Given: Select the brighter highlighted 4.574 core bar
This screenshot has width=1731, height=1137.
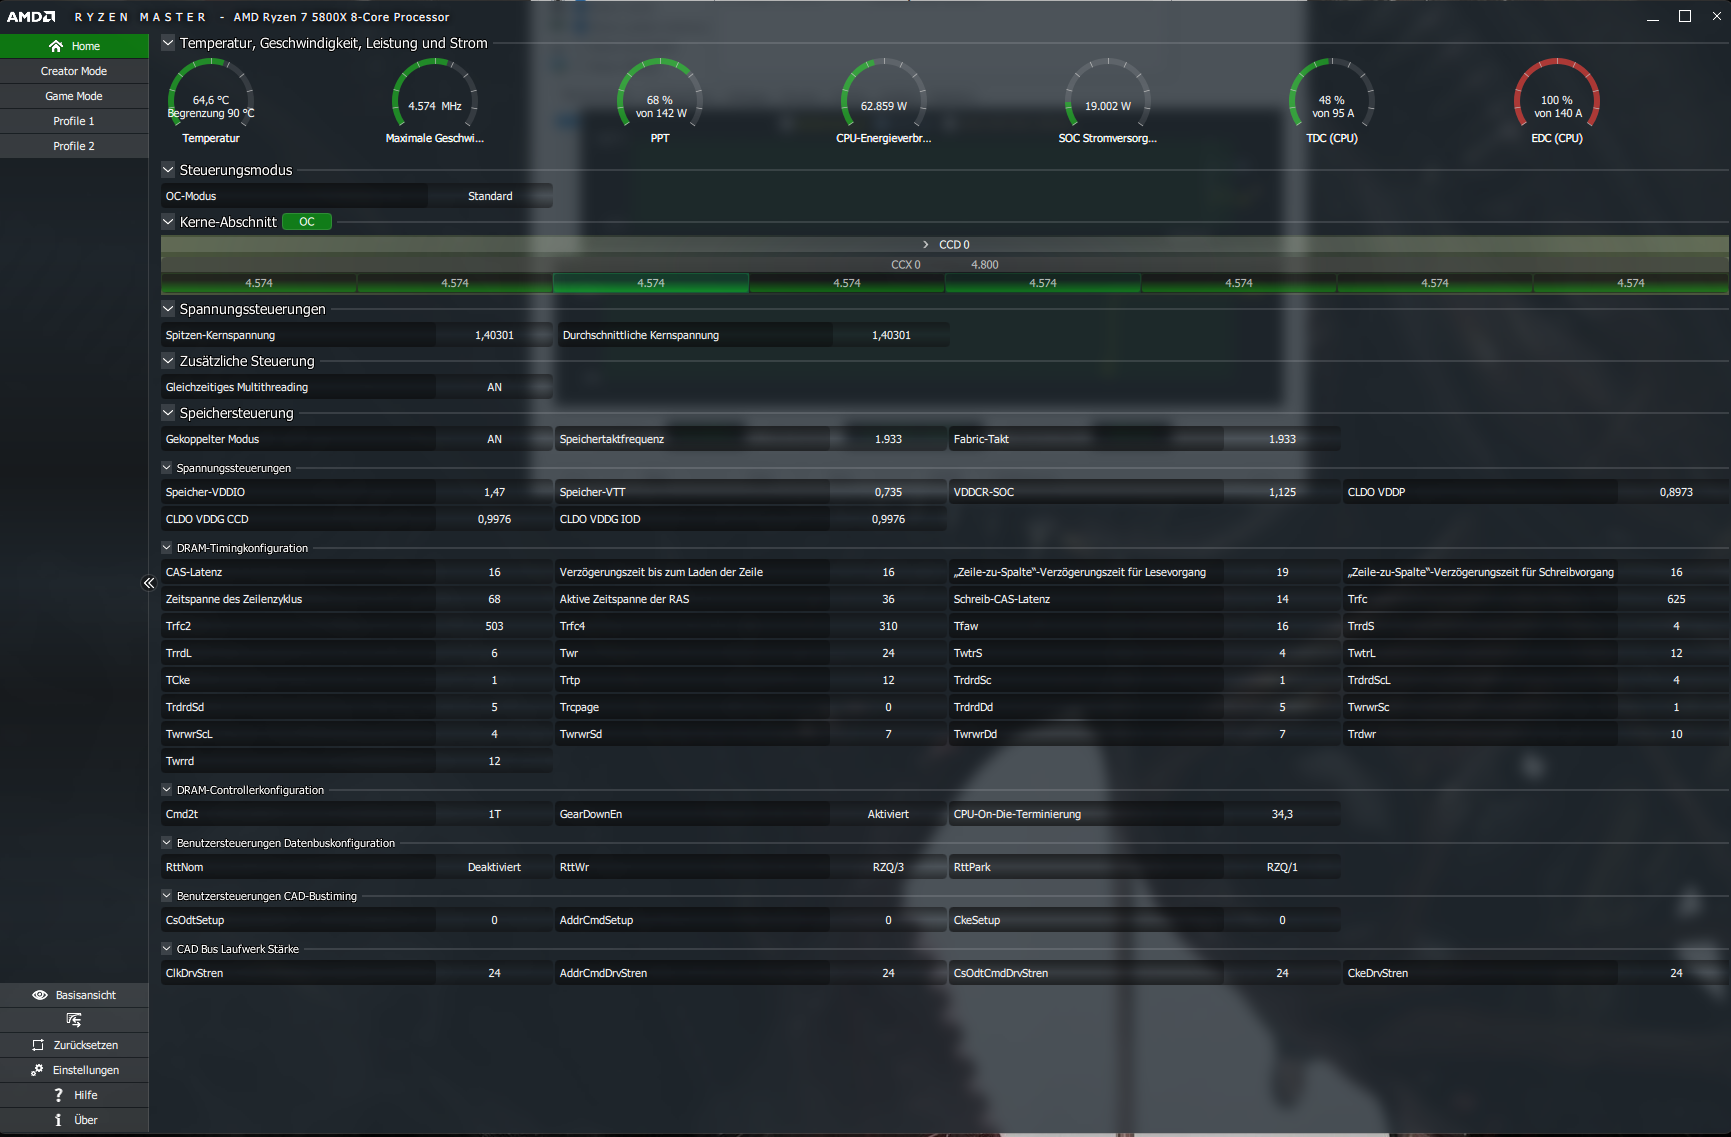Looking at the screenshot, I should tap(651, 283).
